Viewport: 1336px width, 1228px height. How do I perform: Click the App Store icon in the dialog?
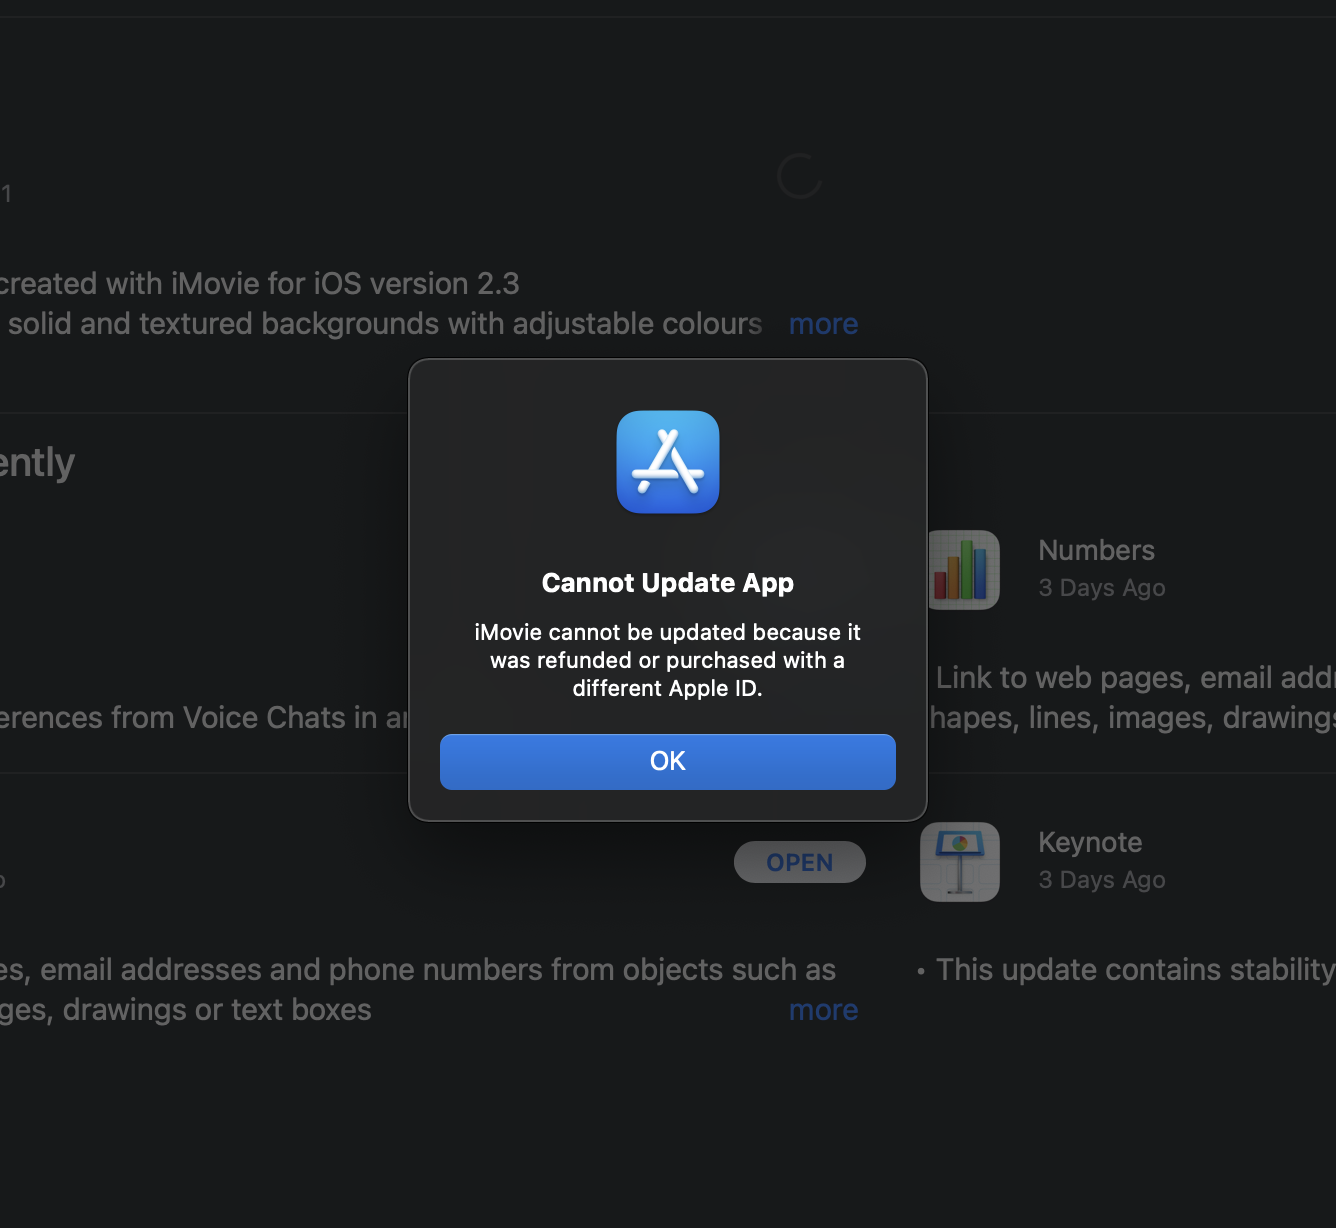668,462
